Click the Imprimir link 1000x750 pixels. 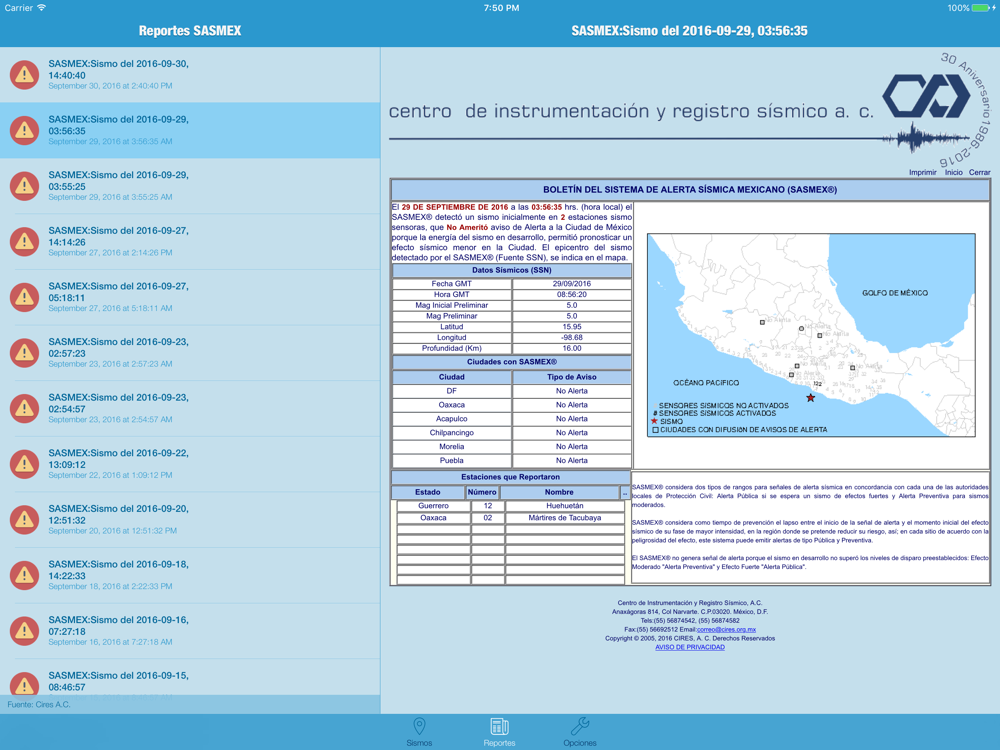pyautogui.click(x=923, y=172)
